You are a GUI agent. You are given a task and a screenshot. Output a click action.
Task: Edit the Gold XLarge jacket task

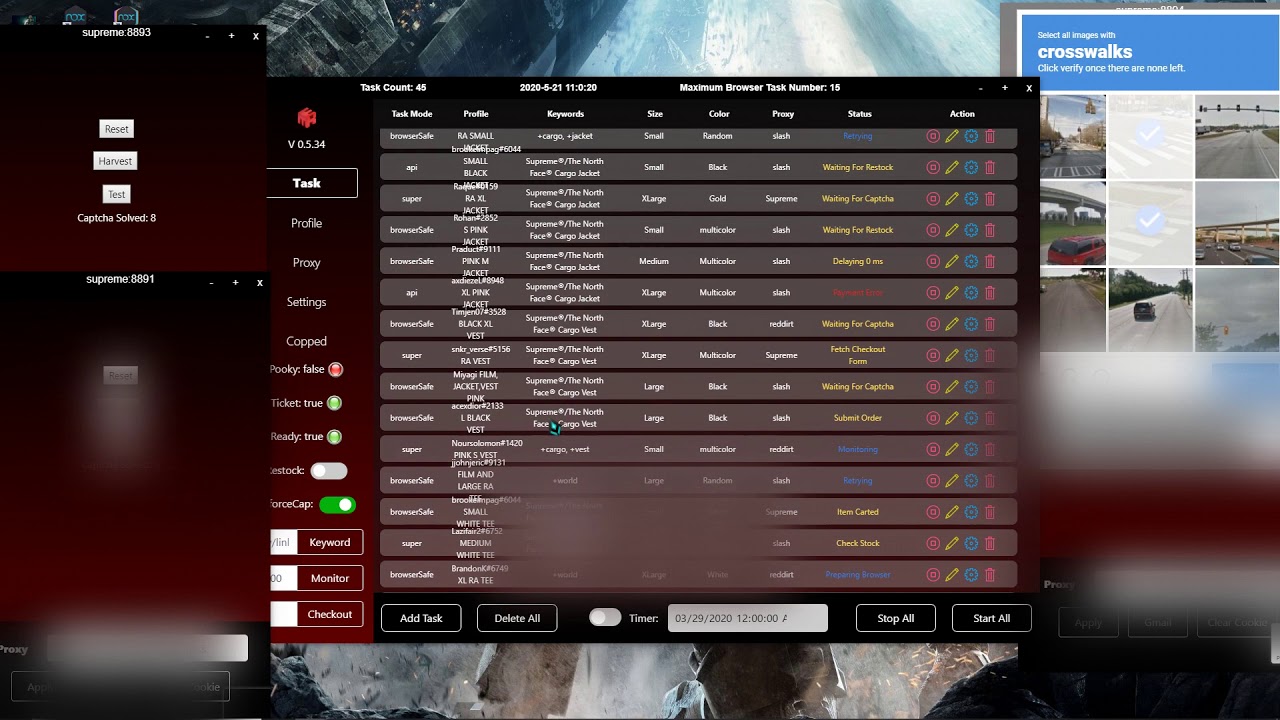[x=952, y=199]
